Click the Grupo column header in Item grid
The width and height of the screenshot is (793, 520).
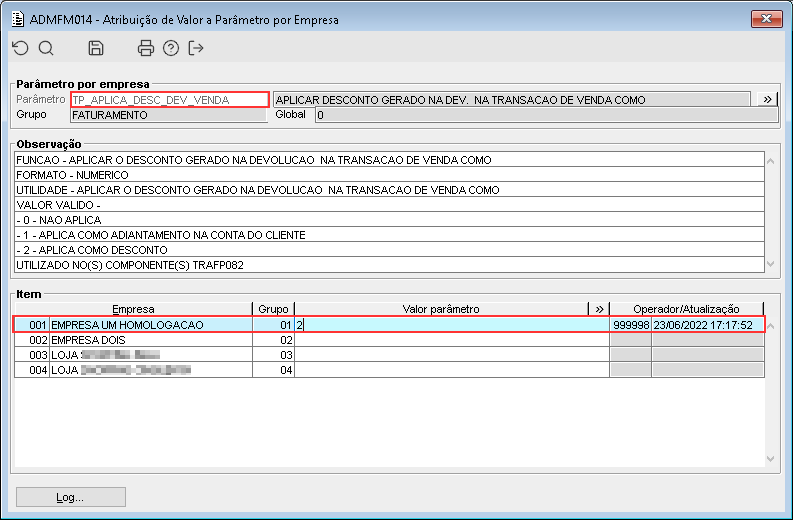pyautogui.click(x=273, y=309)
